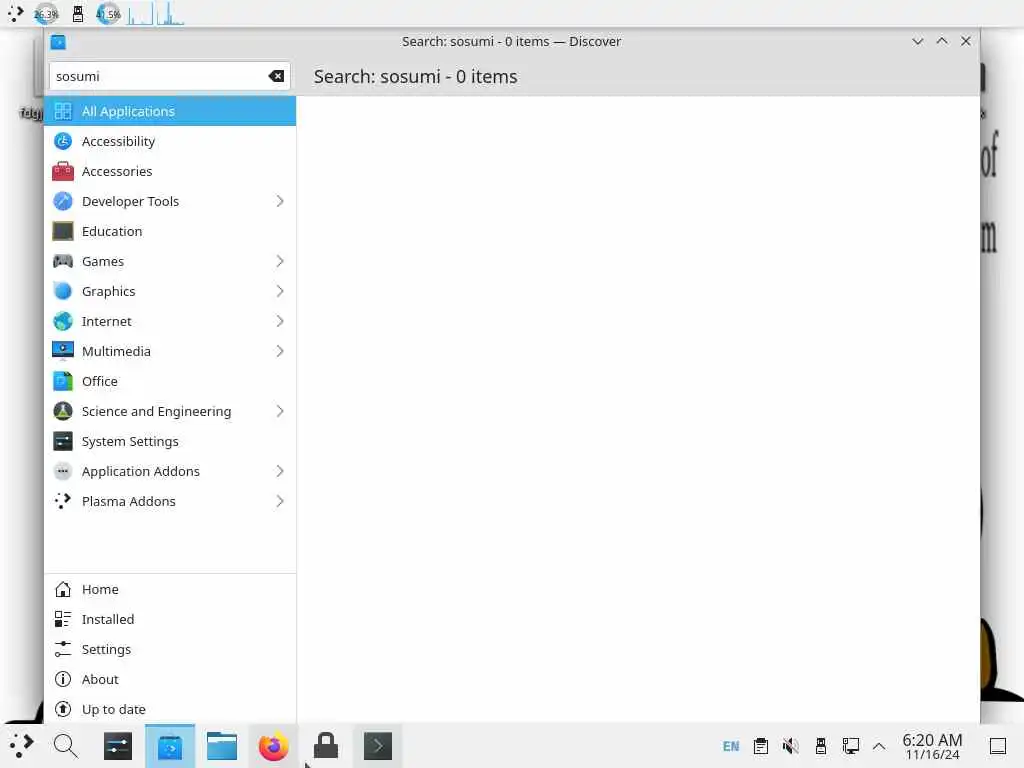The image size is (1024, 768).
Task: Click the Application Addons label
Action: tap(140, 472)
